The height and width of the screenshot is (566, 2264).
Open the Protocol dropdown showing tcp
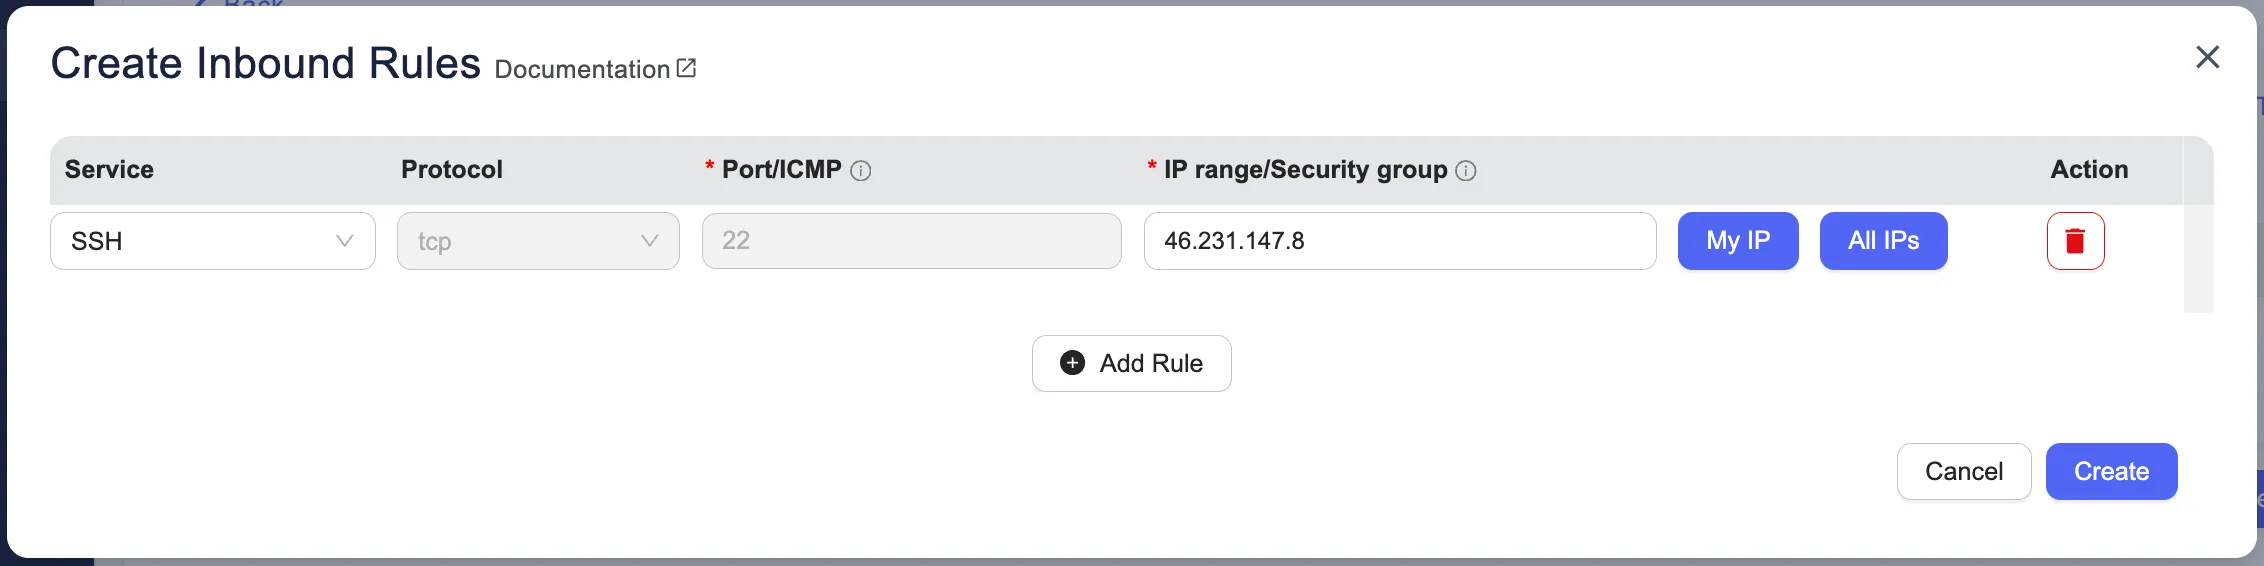[x=538, y=241]
